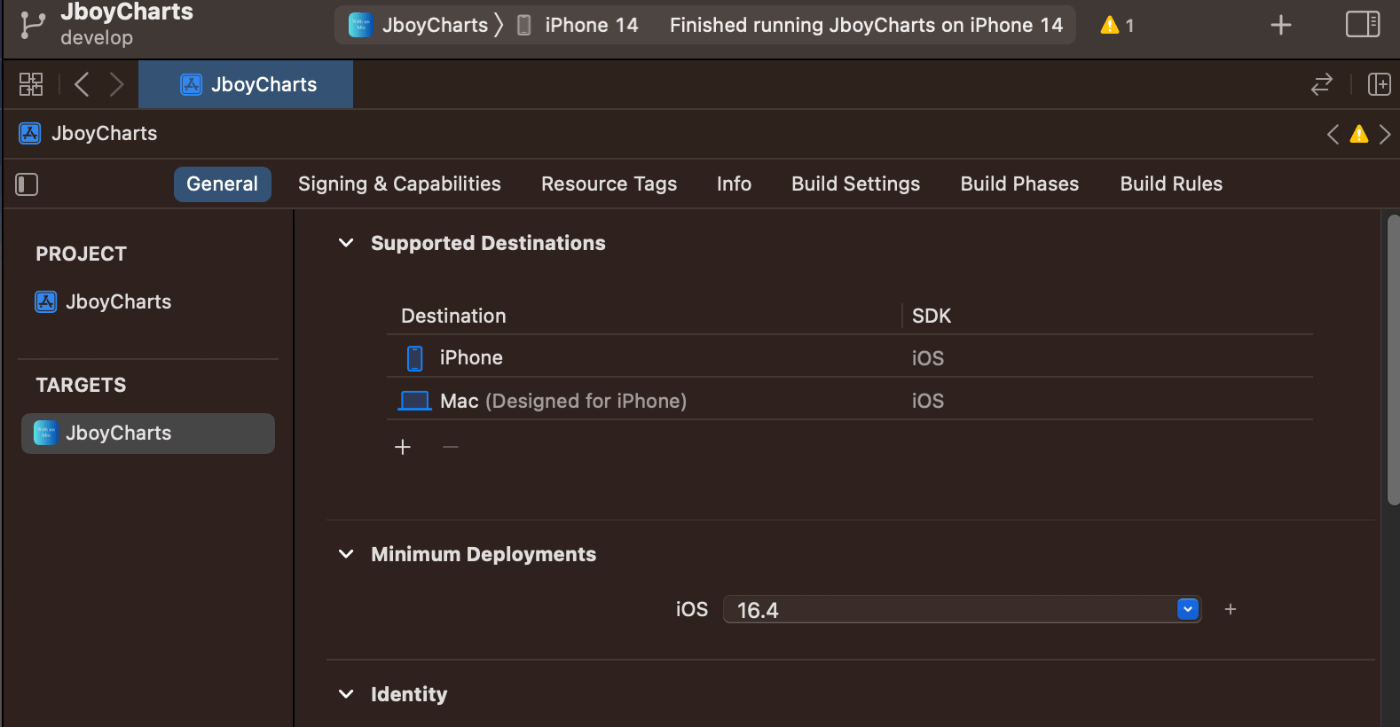The width and height of the screenshot is (1400, 727).
Task: Go forward with the right chevron
Action: pyautogui.click(x=116, y=84)
